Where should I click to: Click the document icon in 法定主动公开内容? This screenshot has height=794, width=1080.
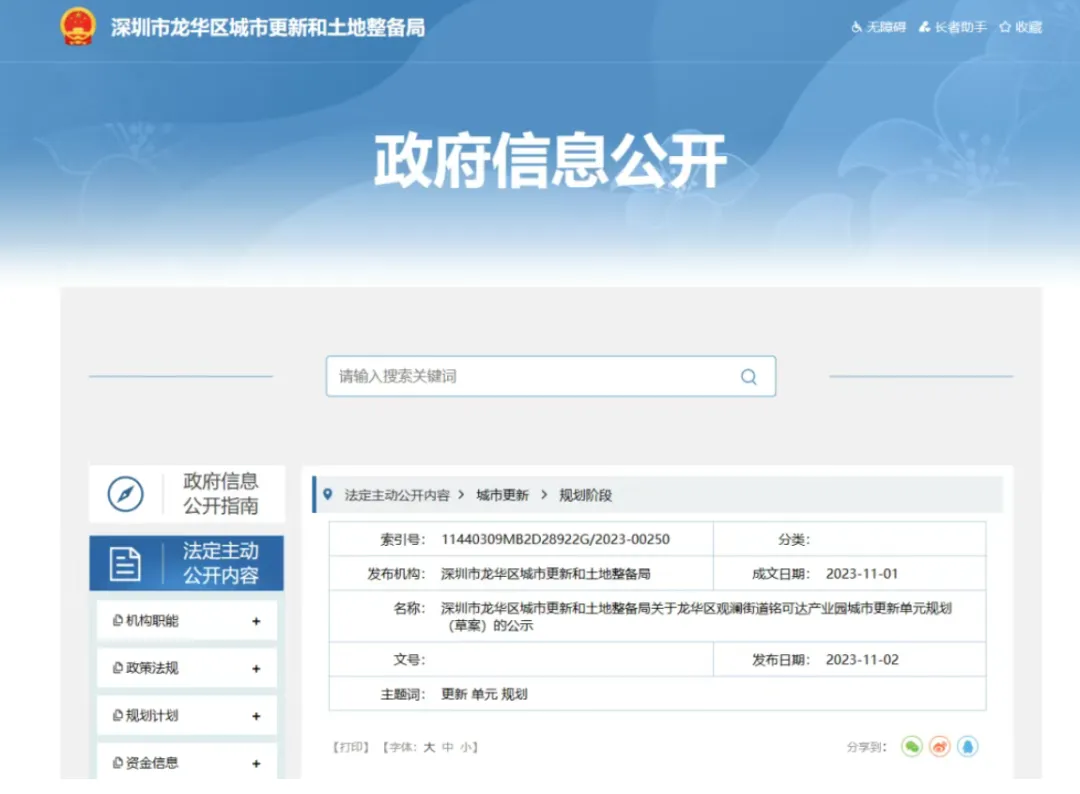click(125, 564)
